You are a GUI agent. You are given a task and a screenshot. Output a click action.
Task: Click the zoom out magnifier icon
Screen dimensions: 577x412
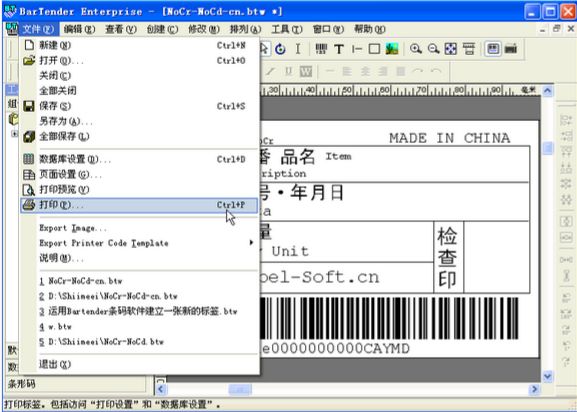coord(433,49)
